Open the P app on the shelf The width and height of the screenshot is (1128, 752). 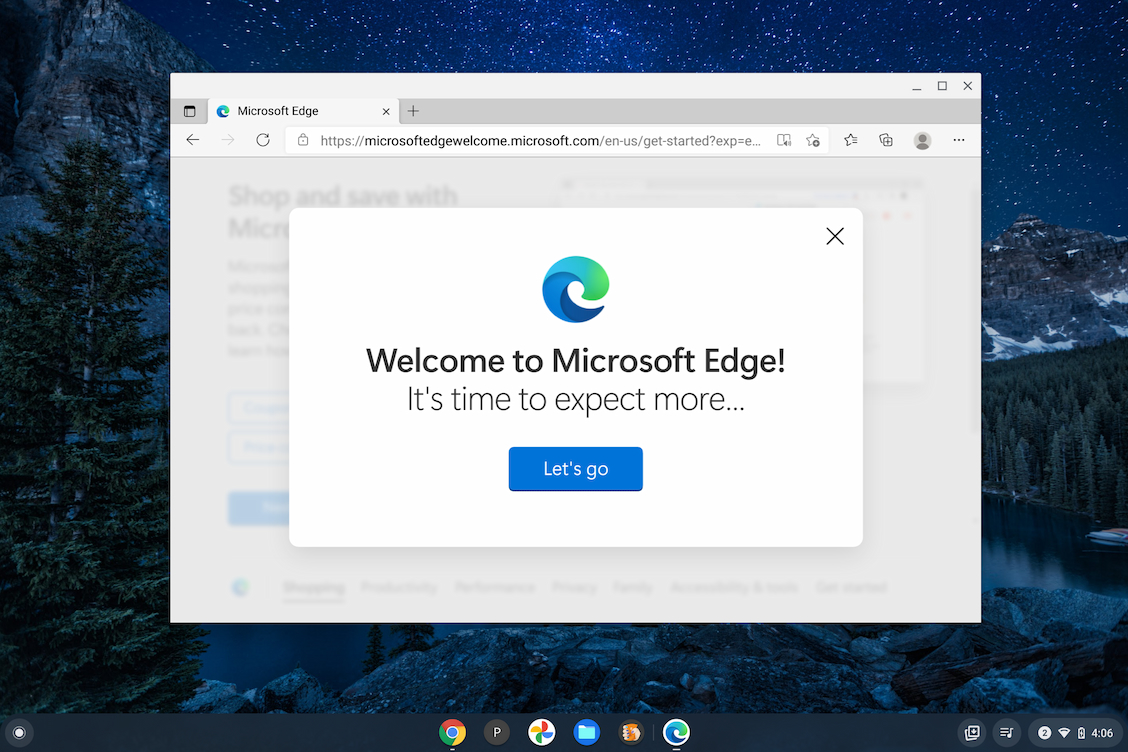pyautogui.click(x=496, y=733)
